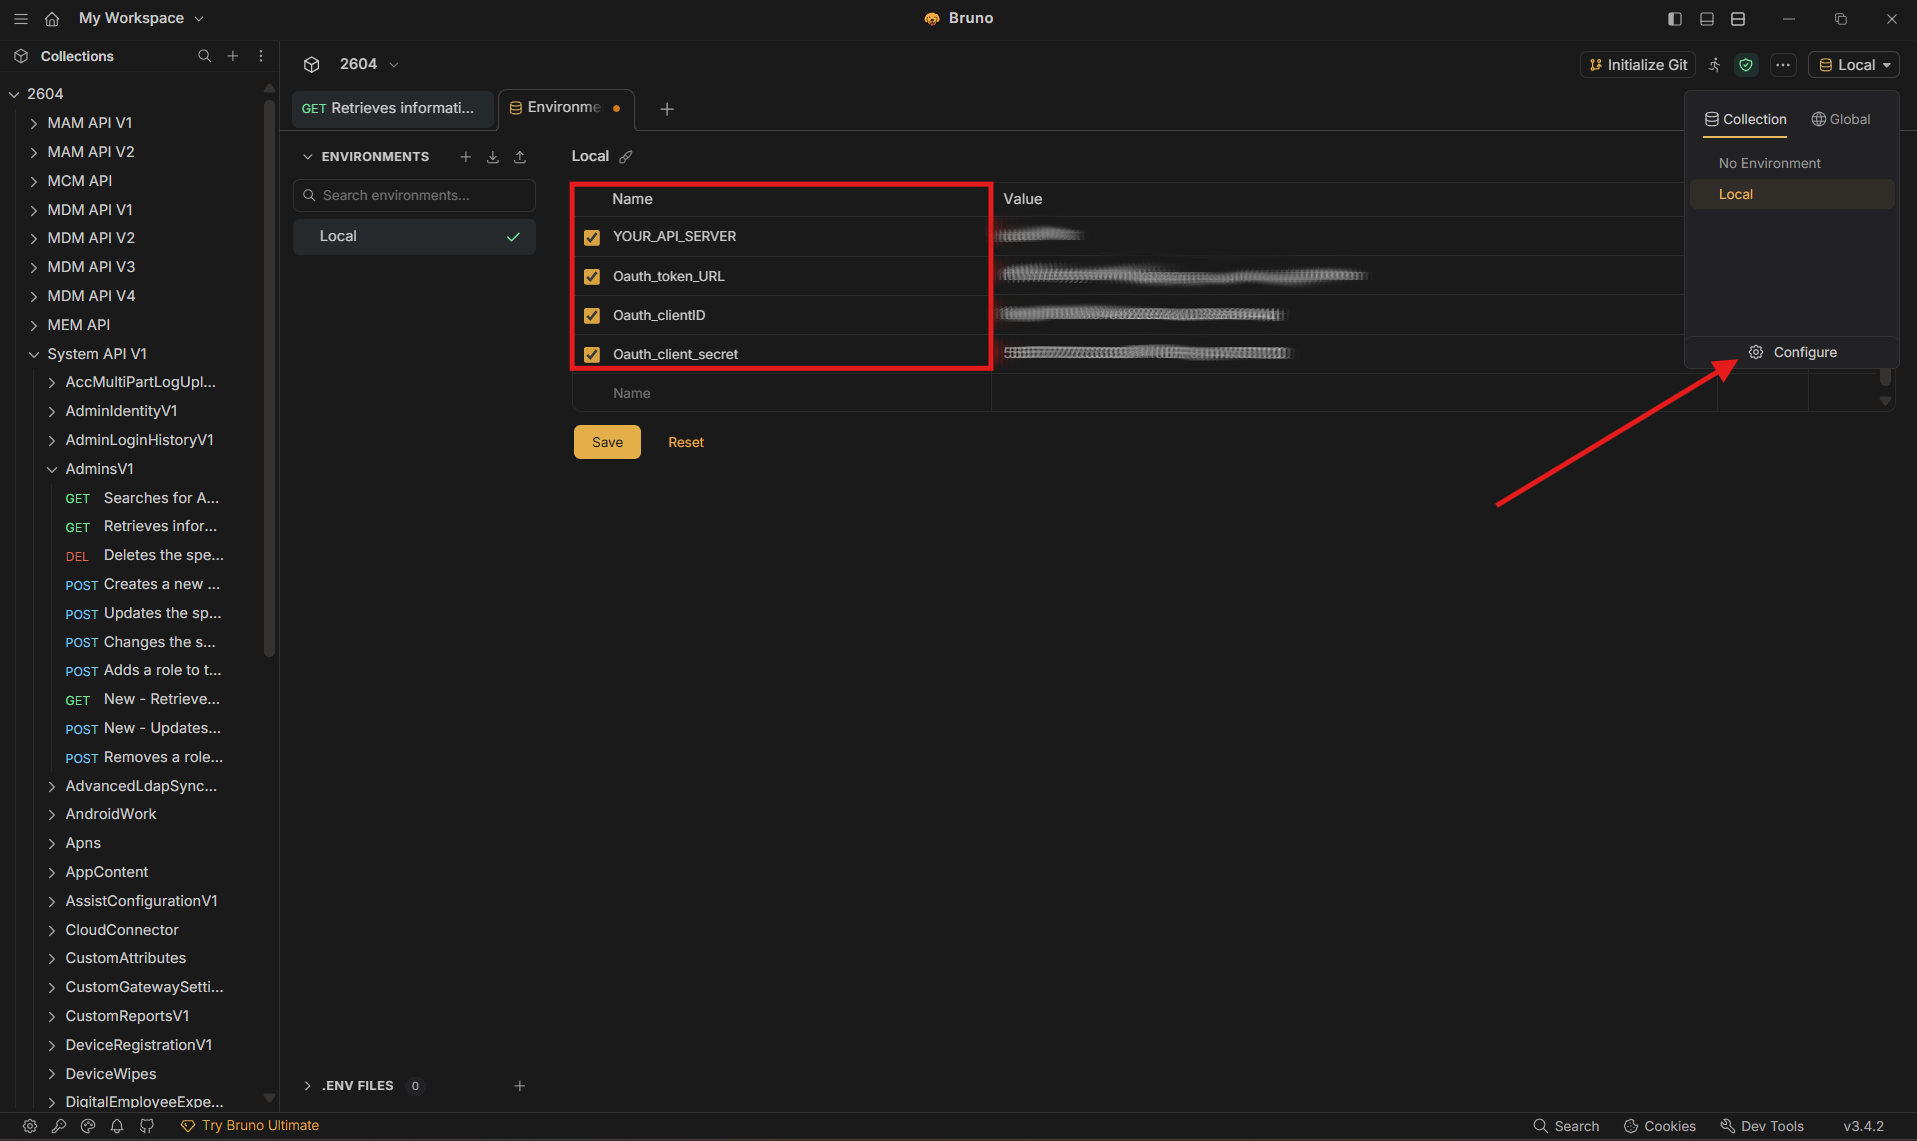Click Configure in environment popup
The image size is (1917, 1141).
(x=1793, y=352)
